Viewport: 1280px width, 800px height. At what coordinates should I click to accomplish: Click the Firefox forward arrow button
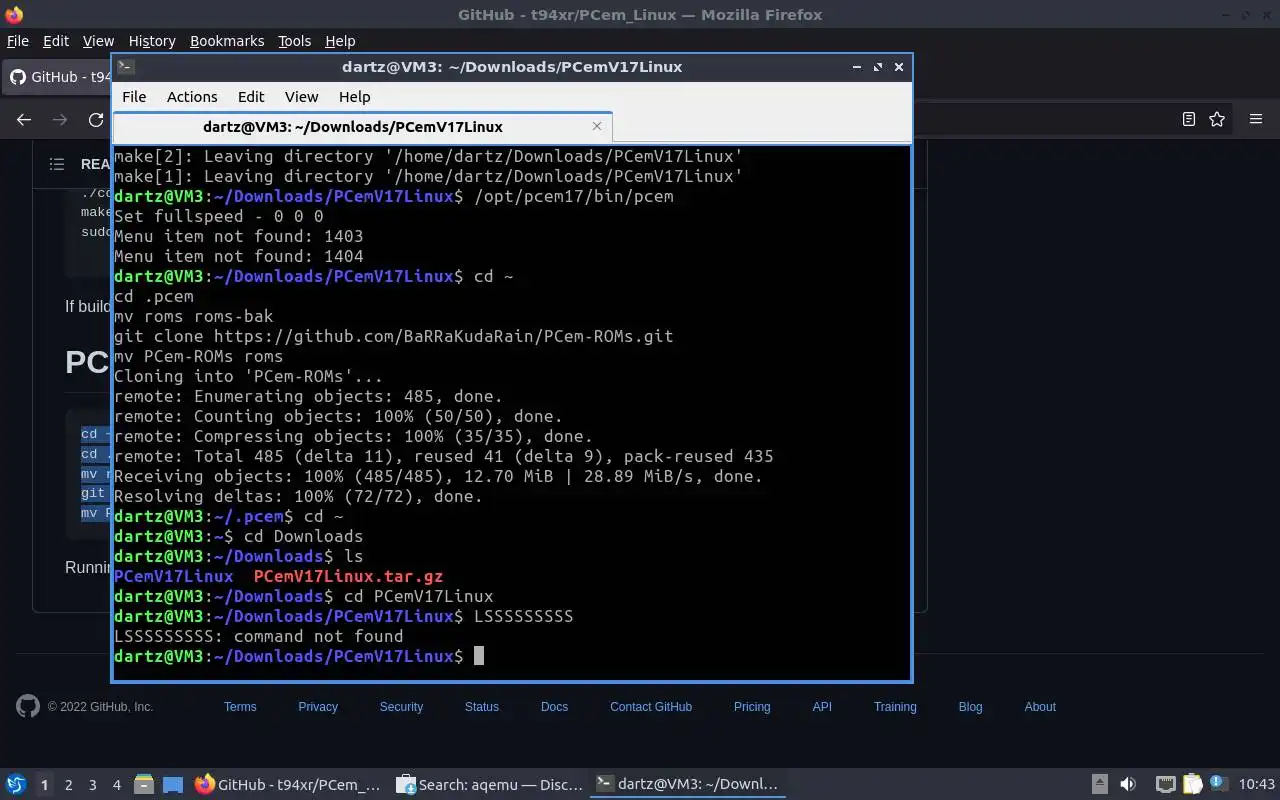coord(60,119)
